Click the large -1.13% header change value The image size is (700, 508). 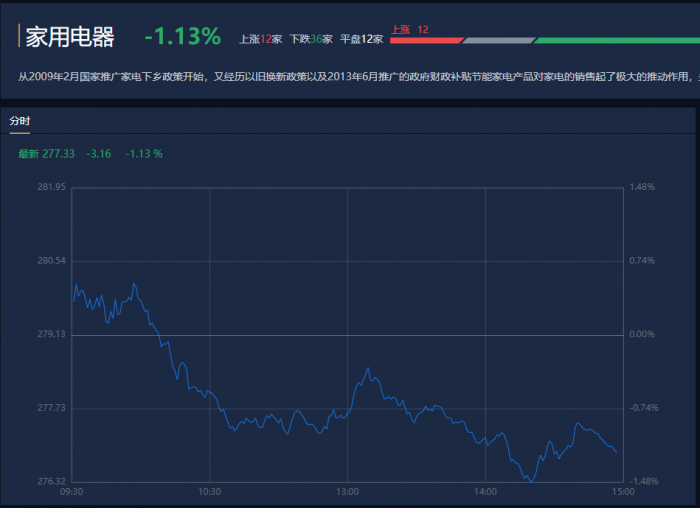(182, 37)
